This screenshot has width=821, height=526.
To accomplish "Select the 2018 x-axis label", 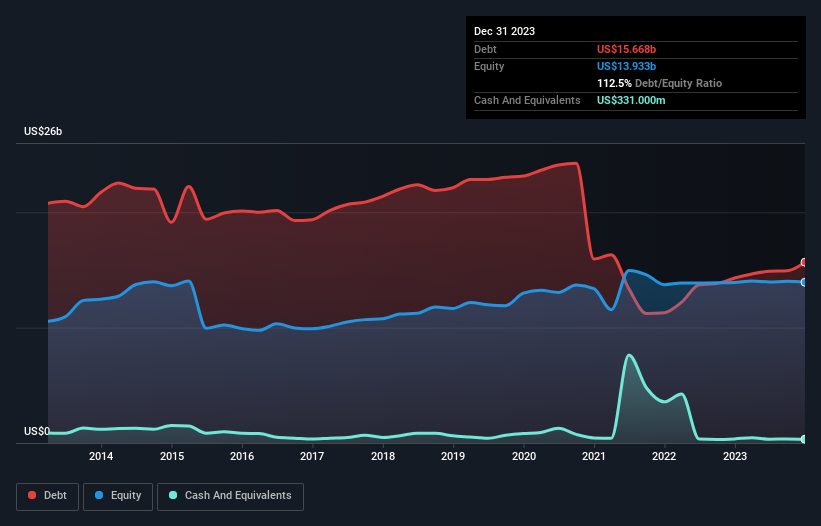I will (383, 456).
